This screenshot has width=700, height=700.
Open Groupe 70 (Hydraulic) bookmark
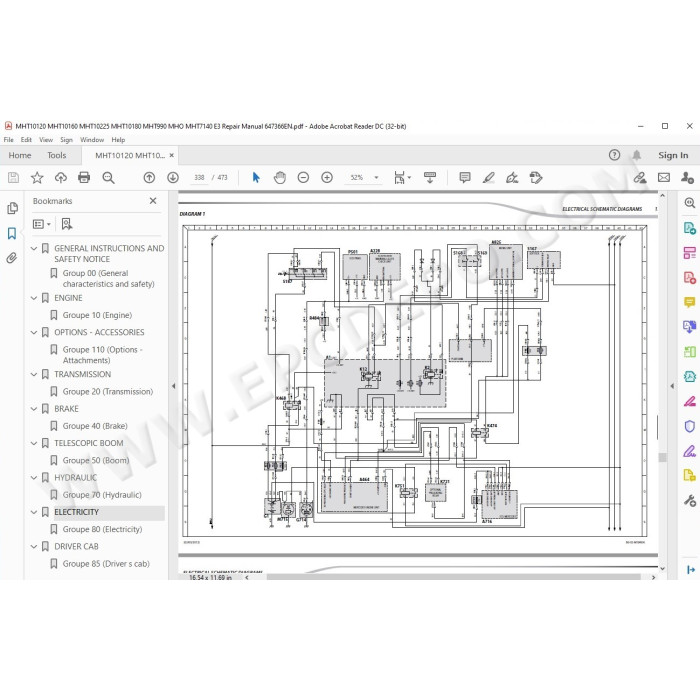coord(102,495)
